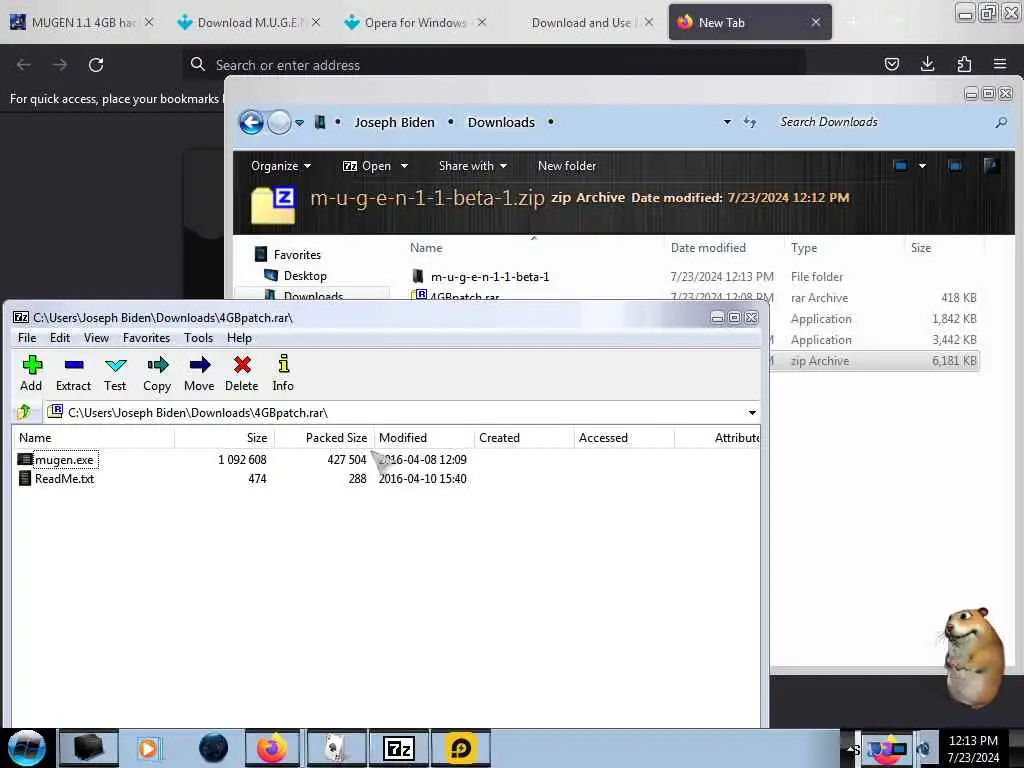The width and height of the screenshot is (1024, 768).
Task: Open Firefox downloads panel
Action: [927, 64]
